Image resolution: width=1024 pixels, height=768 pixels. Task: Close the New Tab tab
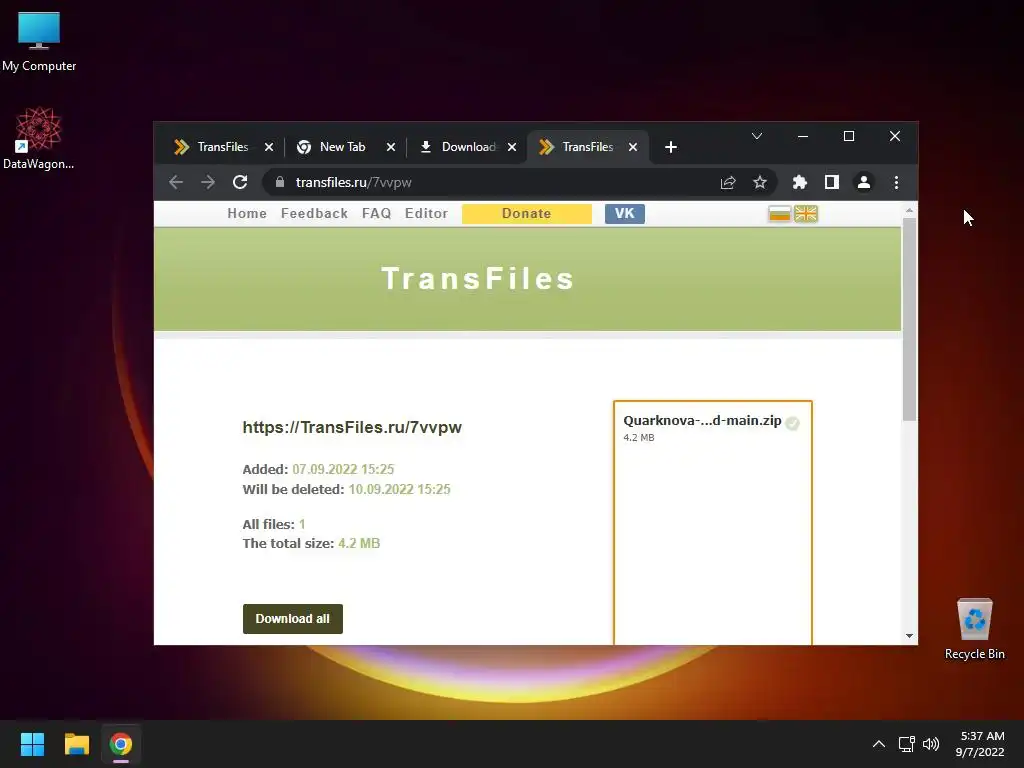(x=391, y=147)
